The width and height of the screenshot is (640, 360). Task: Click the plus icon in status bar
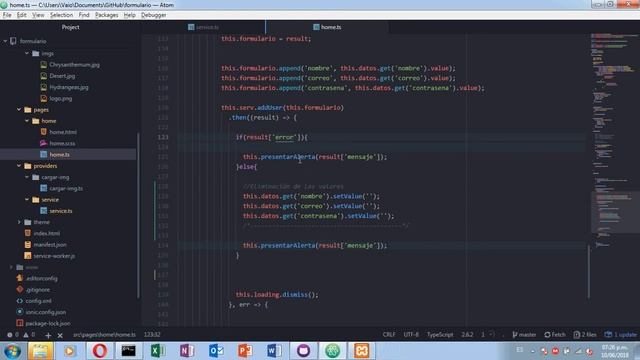[x=48, y=335]
